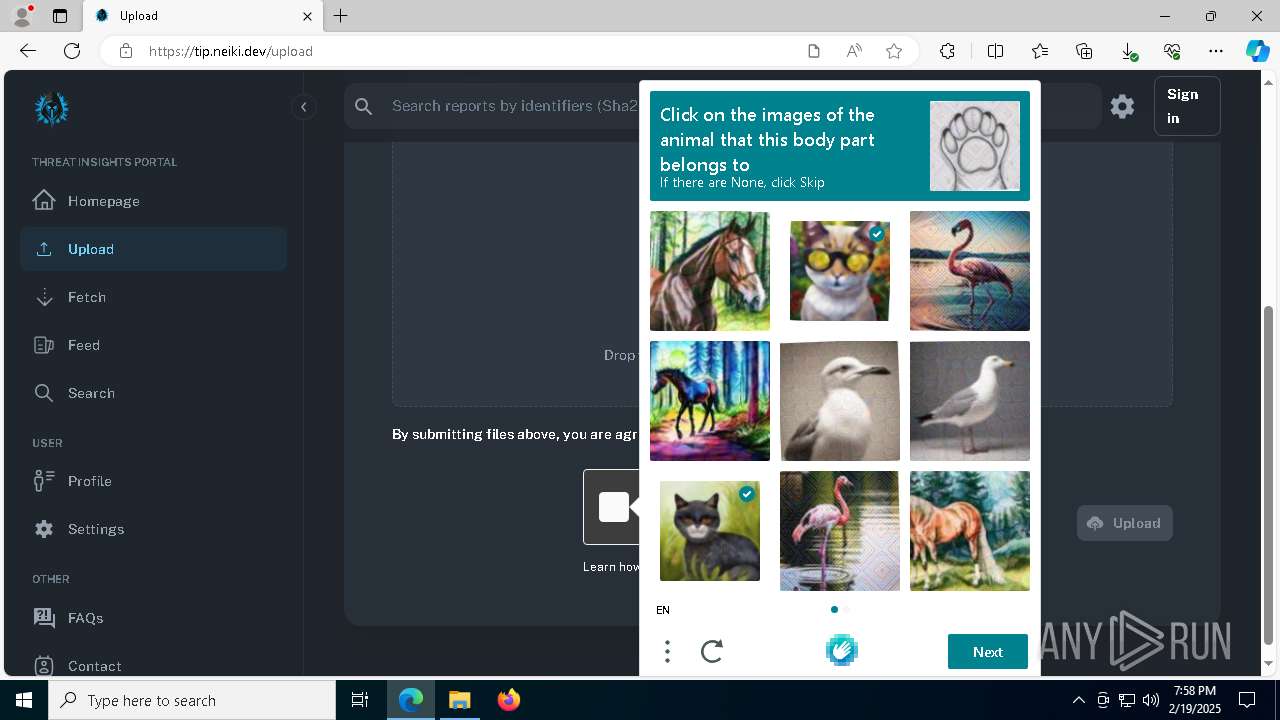
Task: Select the brown and white horse image
Action: [970, 531]
